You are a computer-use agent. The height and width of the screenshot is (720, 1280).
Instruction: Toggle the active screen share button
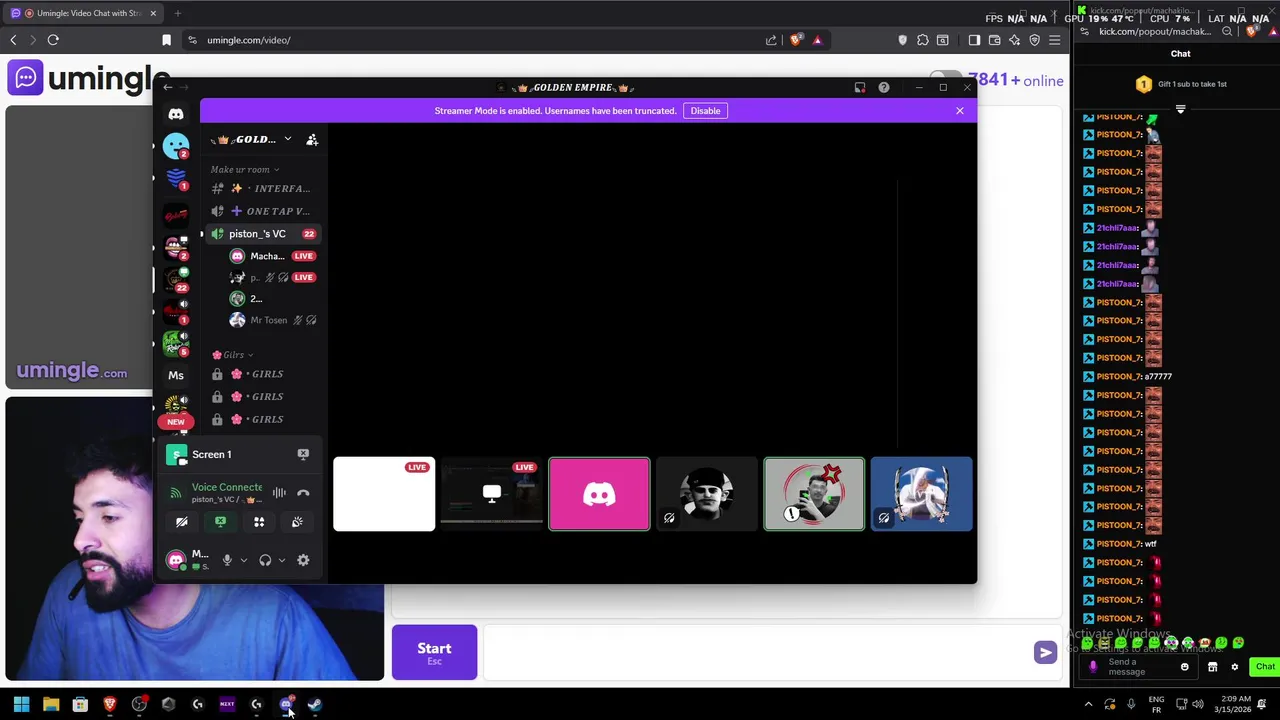click(220, 522)
